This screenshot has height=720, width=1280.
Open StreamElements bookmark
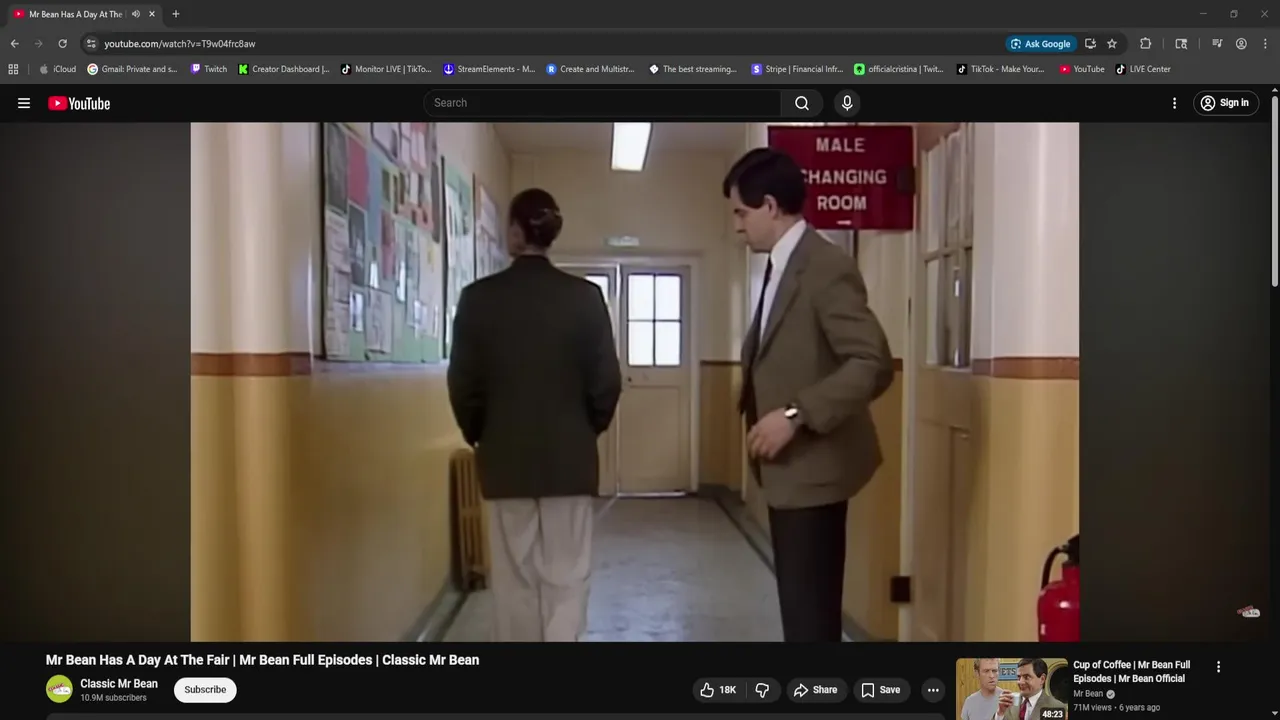click(489, 69)
